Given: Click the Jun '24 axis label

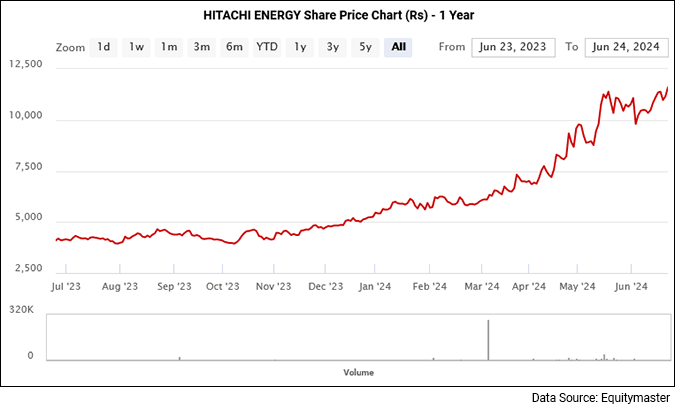Looking at the screenshot, I should pyautogui.click(x=631, y=286).
